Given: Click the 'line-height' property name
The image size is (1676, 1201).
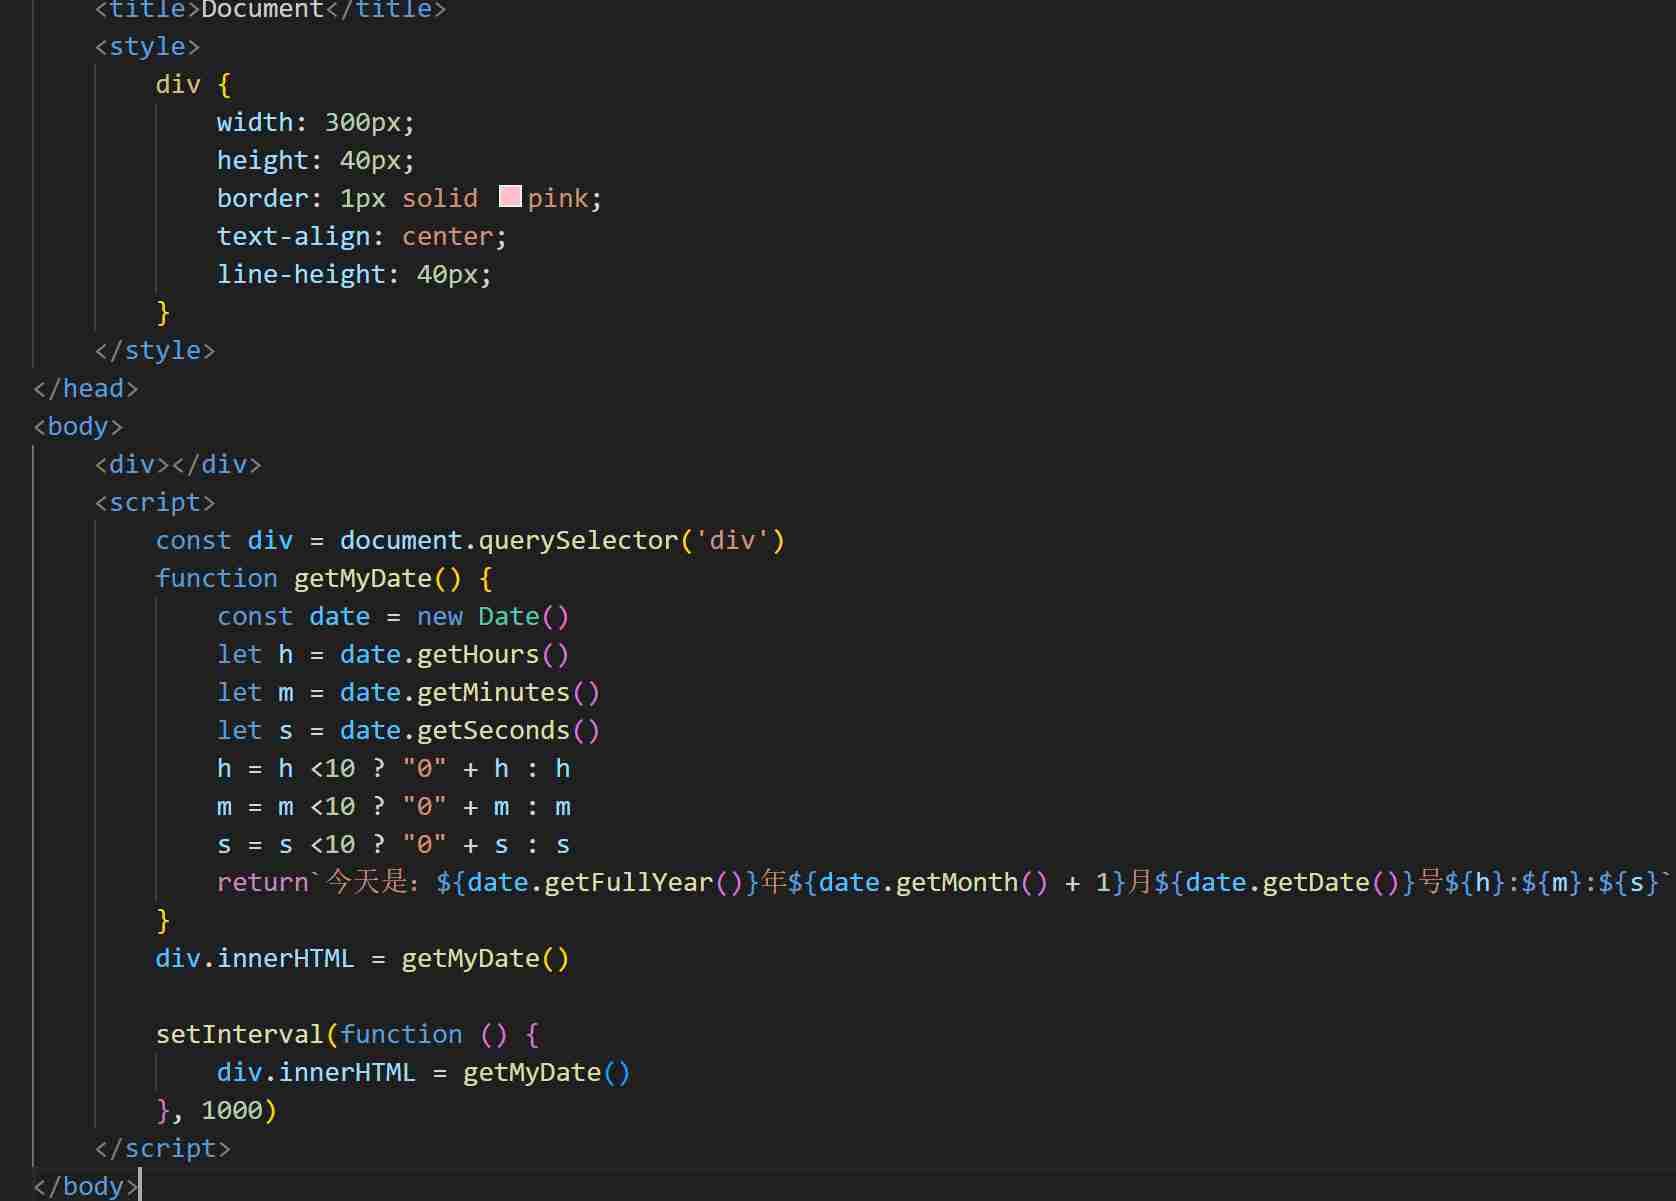Looking at the screenshot, I should 303,274.
